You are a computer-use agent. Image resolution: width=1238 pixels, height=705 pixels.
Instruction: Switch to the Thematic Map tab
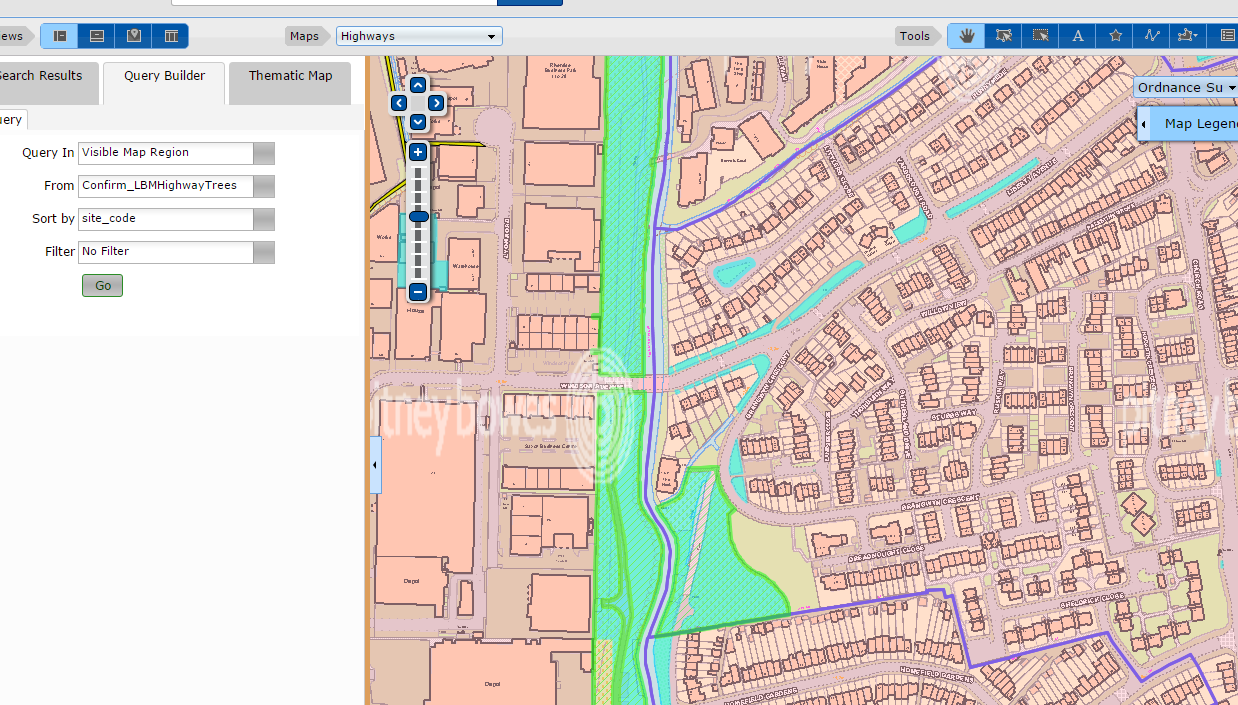click(x=290, y=83)
